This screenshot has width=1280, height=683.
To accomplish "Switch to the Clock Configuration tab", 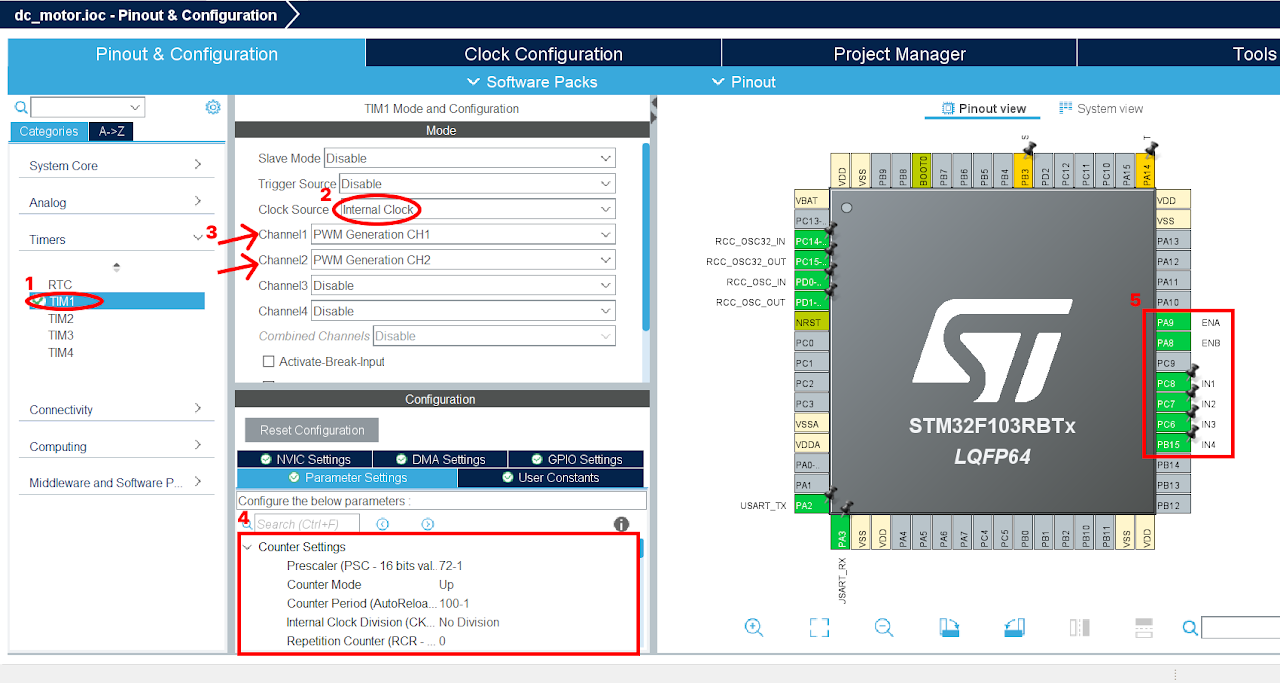I will coord(545,53).
